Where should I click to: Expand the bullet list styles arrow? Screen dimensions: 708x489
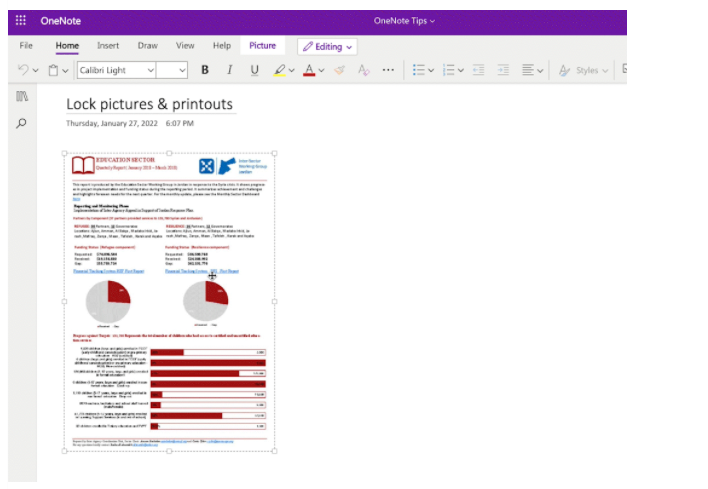tap(431, 70)
